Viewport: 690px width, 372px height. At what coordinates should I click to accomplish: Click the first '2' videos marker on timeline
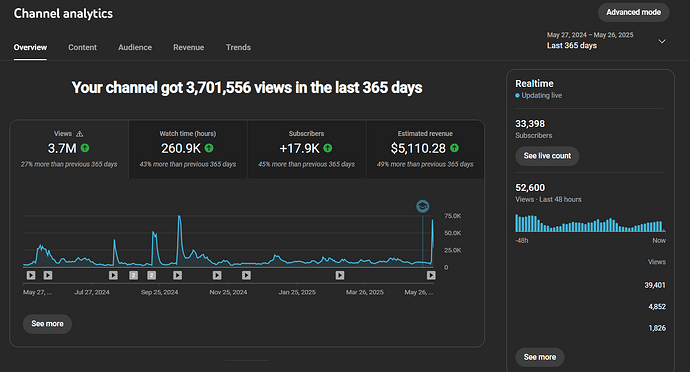pos(133,275)
